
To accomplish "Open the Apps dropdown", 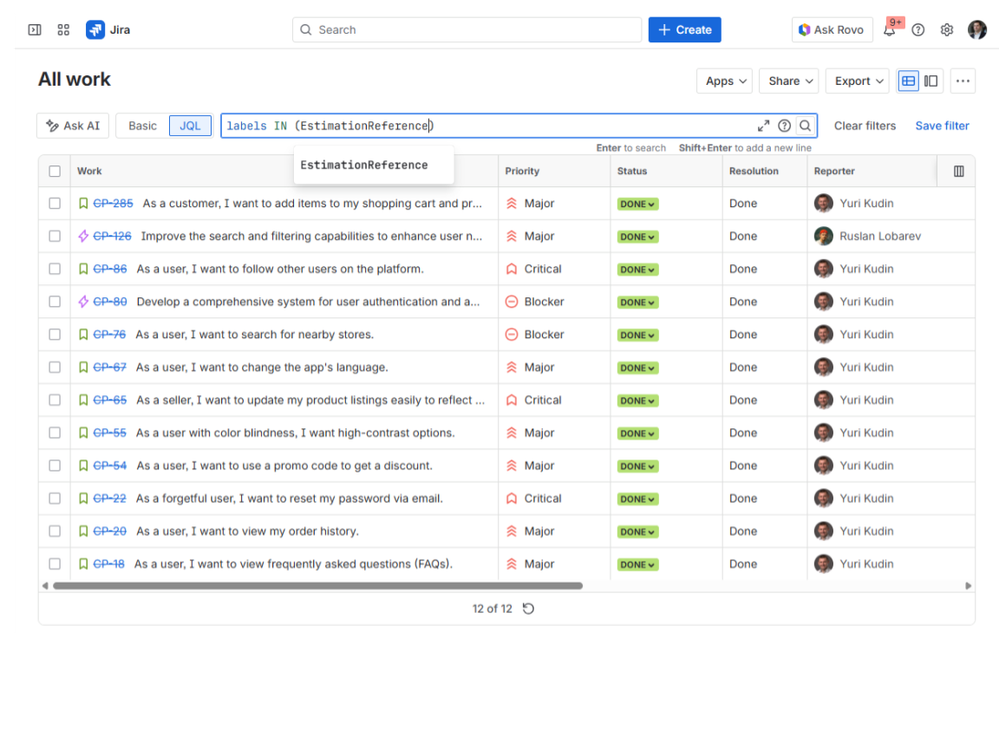I will point(724,80).
